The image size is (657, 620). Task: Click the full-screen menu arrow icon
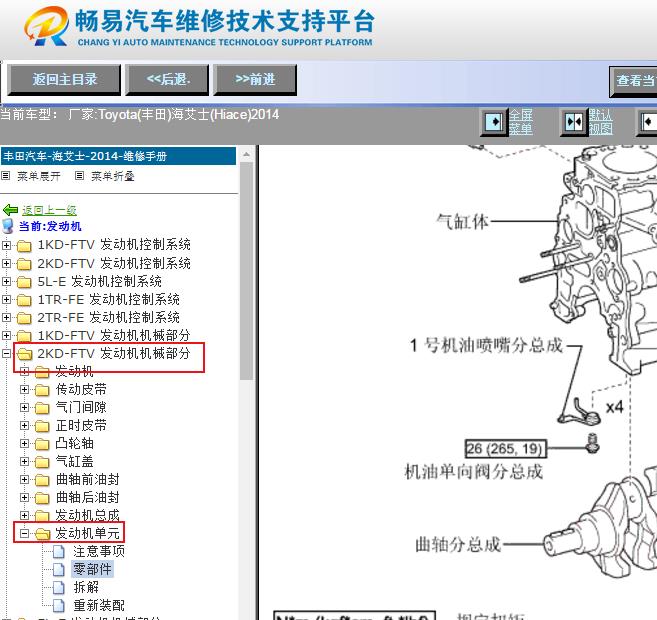[494, 122]
